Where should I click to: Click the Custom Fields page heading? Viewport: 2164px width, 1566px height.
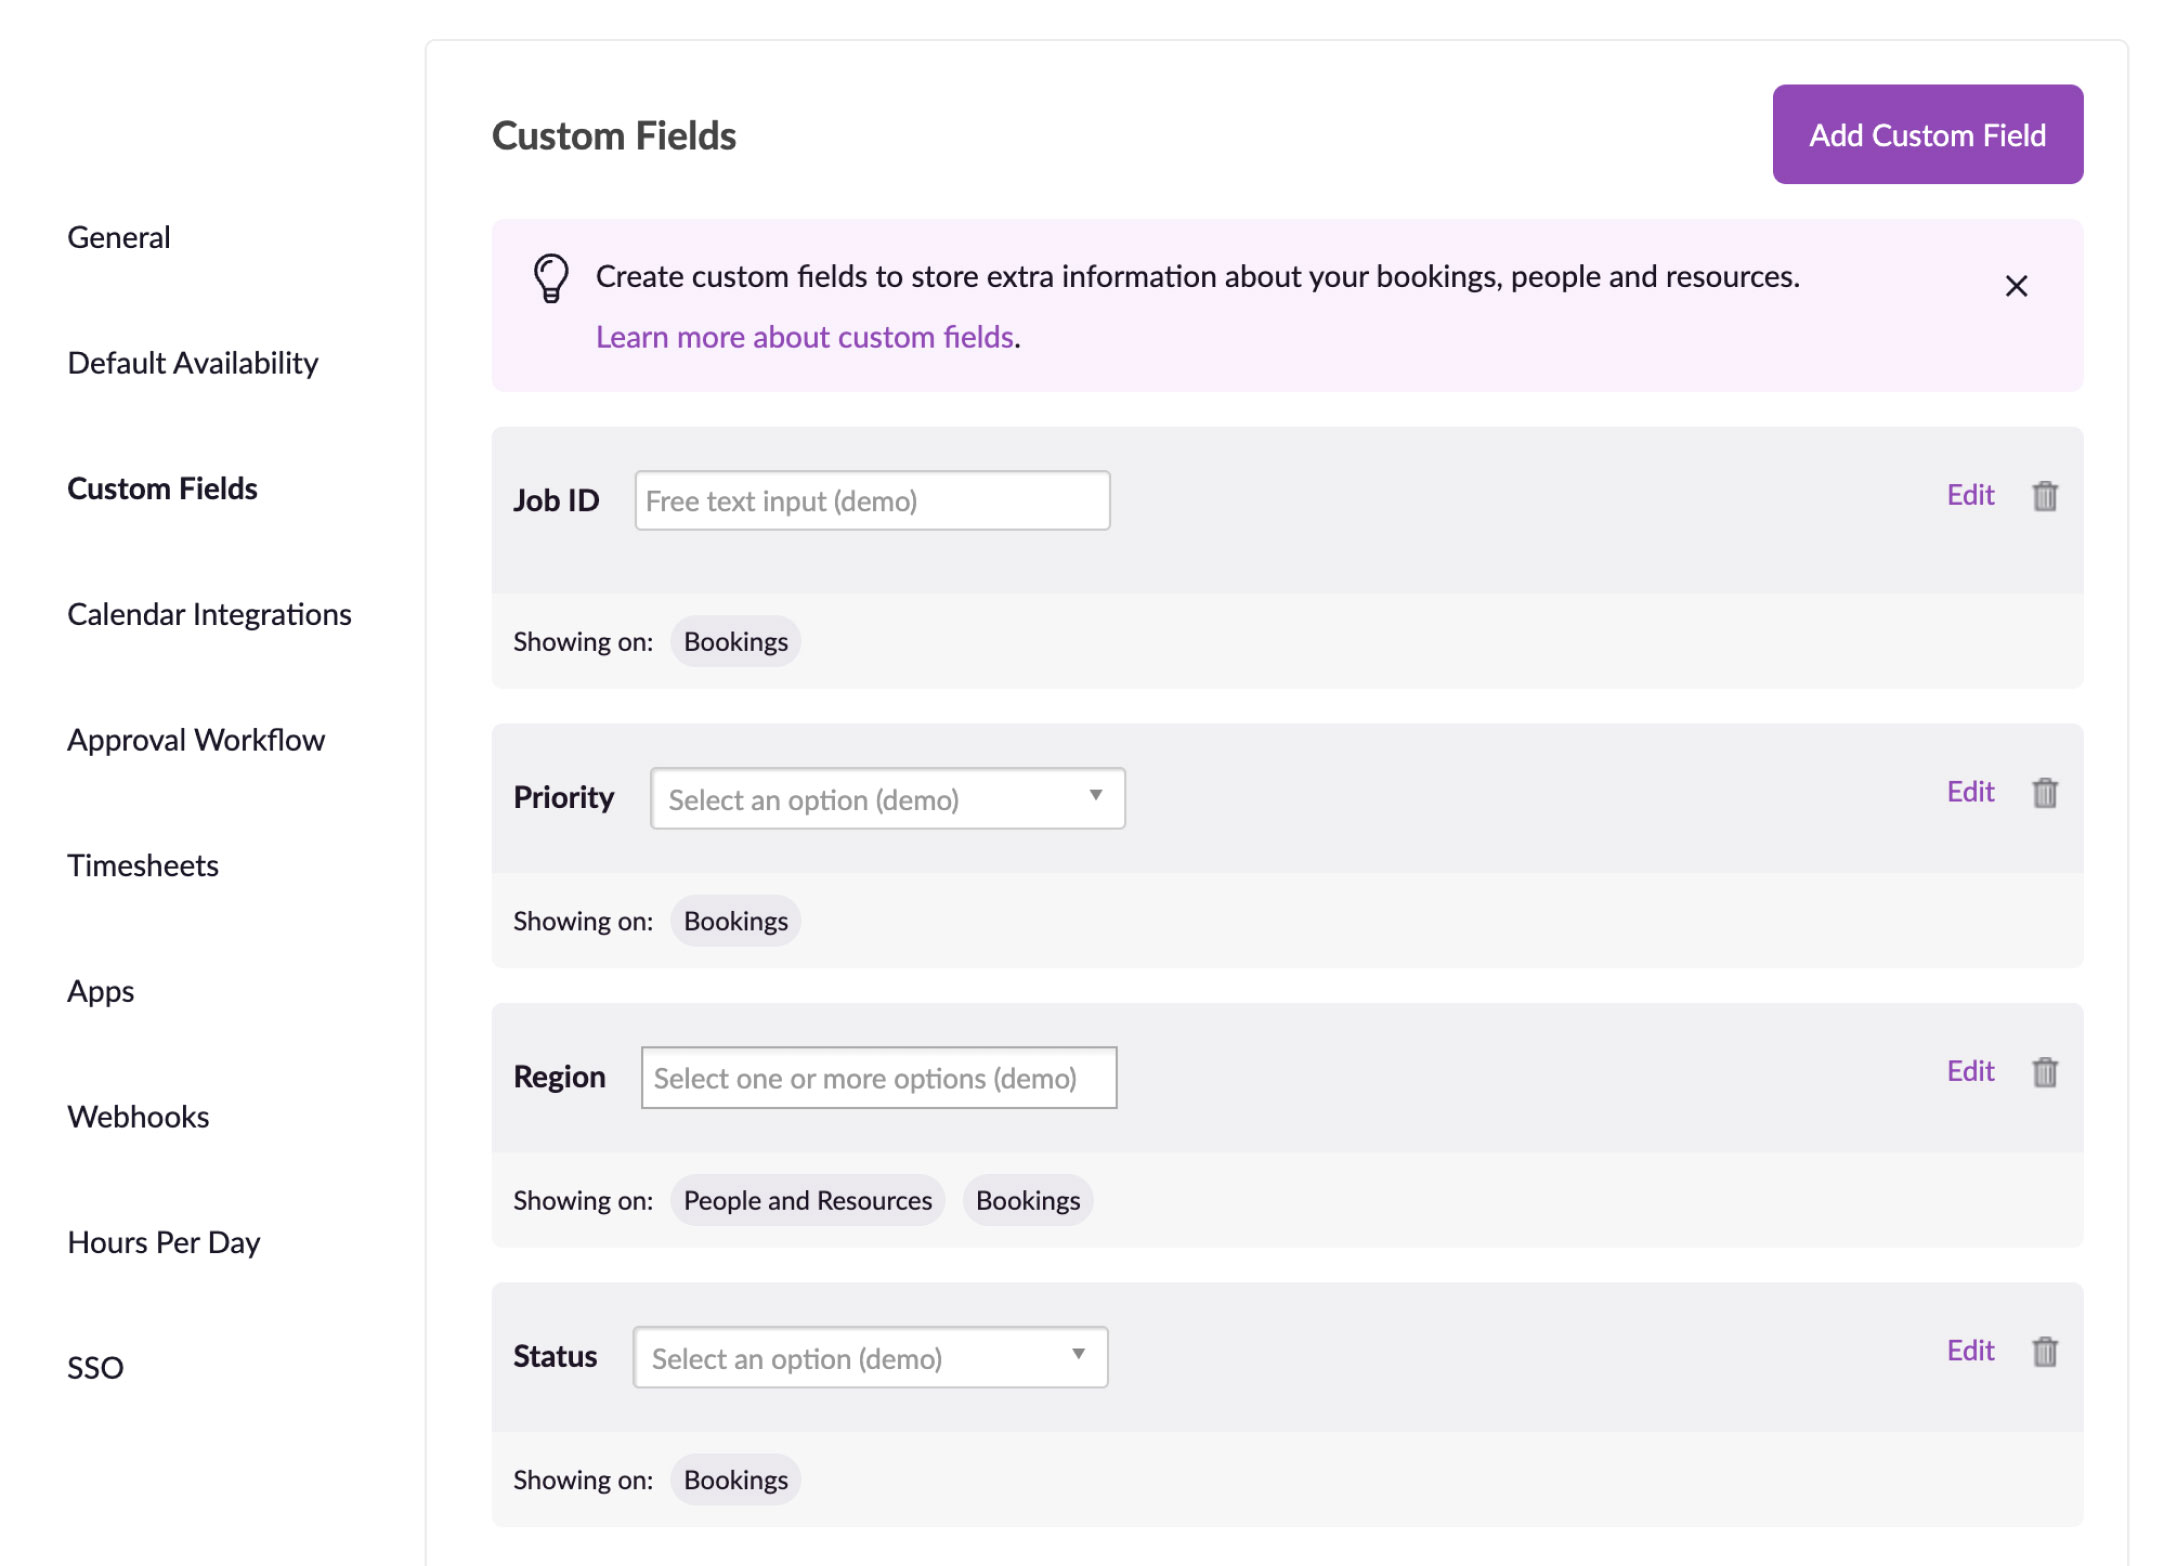click(x=614, y=136)
